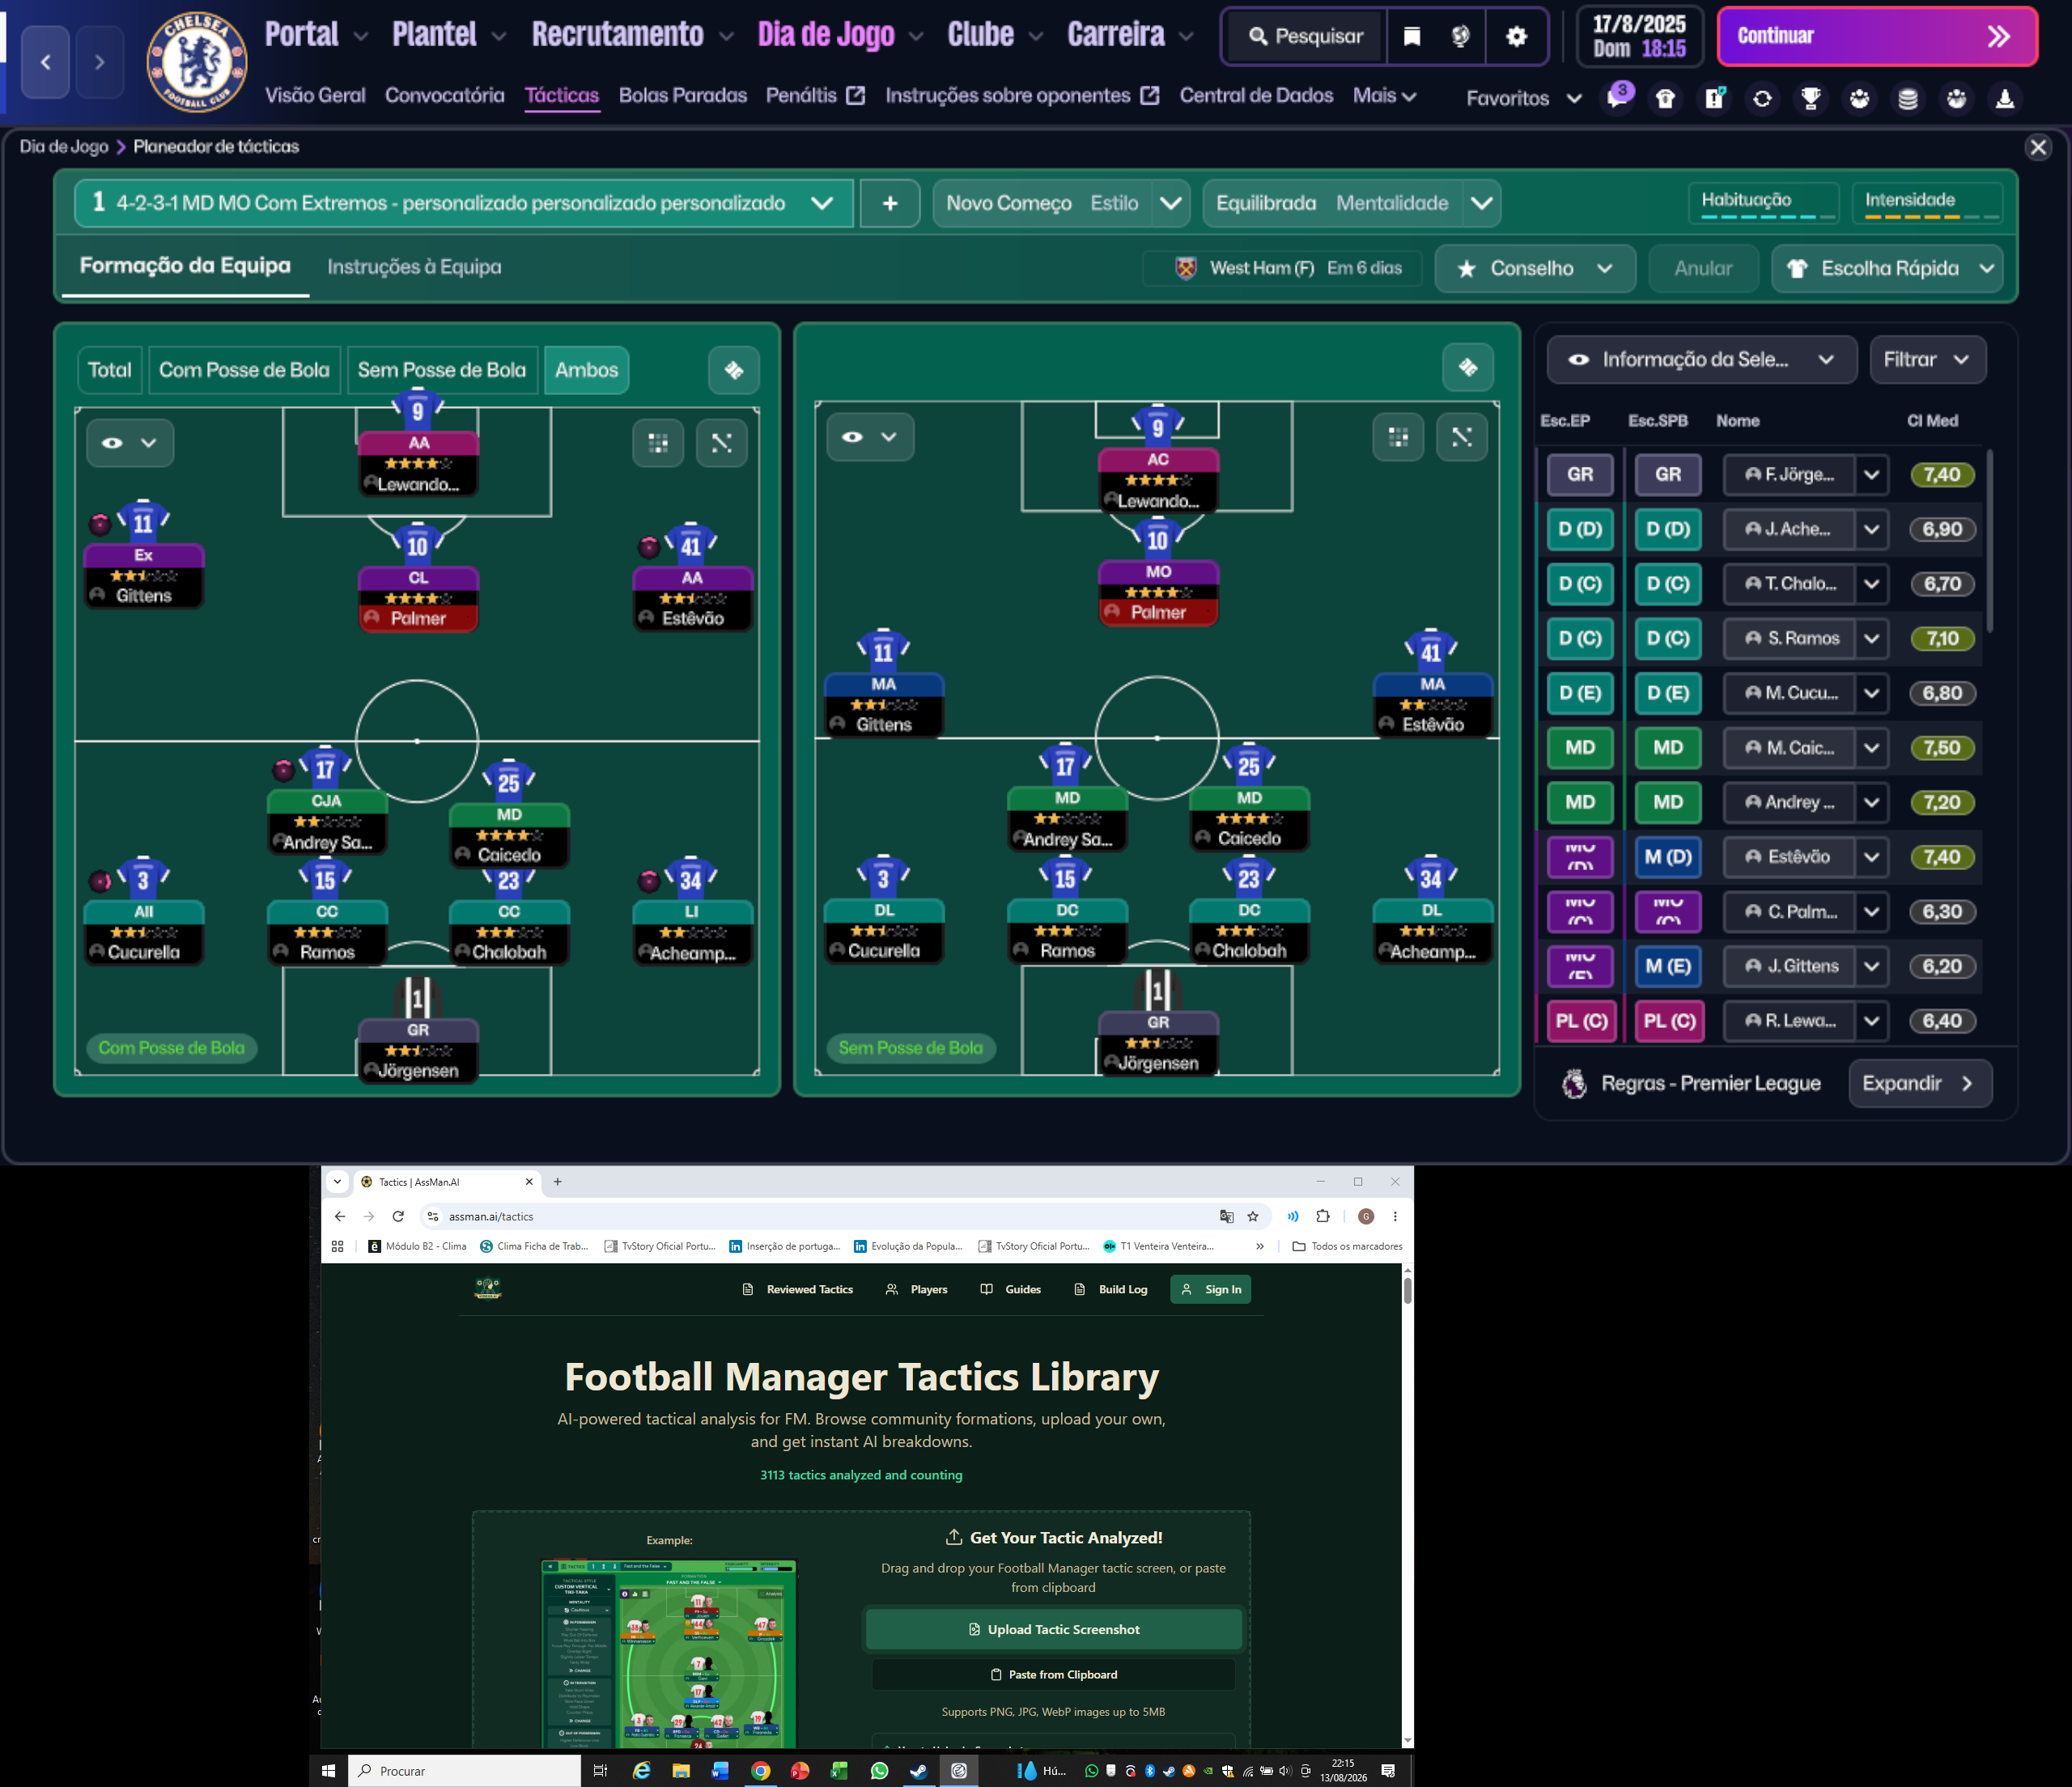Click the Anular button
The image size is (2072, 1787).
1703,268
